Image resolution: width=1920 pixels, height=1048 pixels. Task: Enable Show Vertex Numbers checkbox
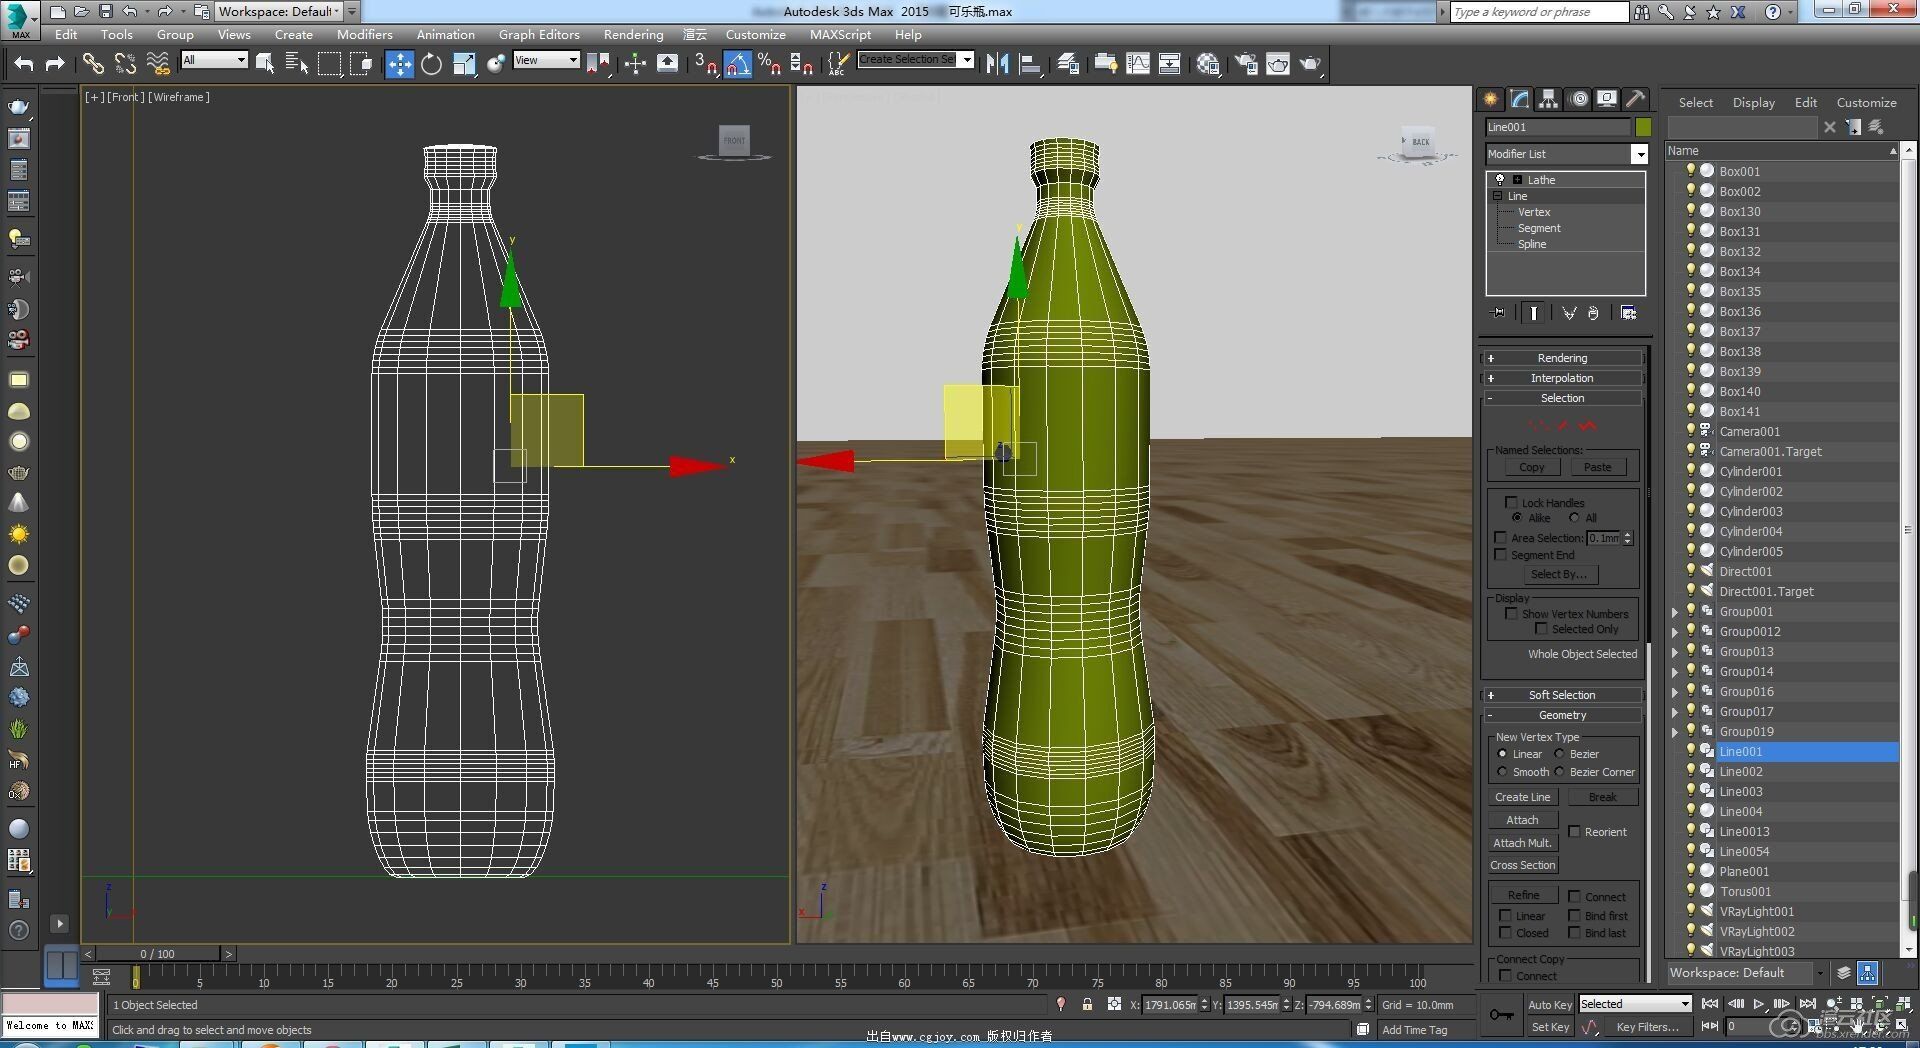(1511, 614)
